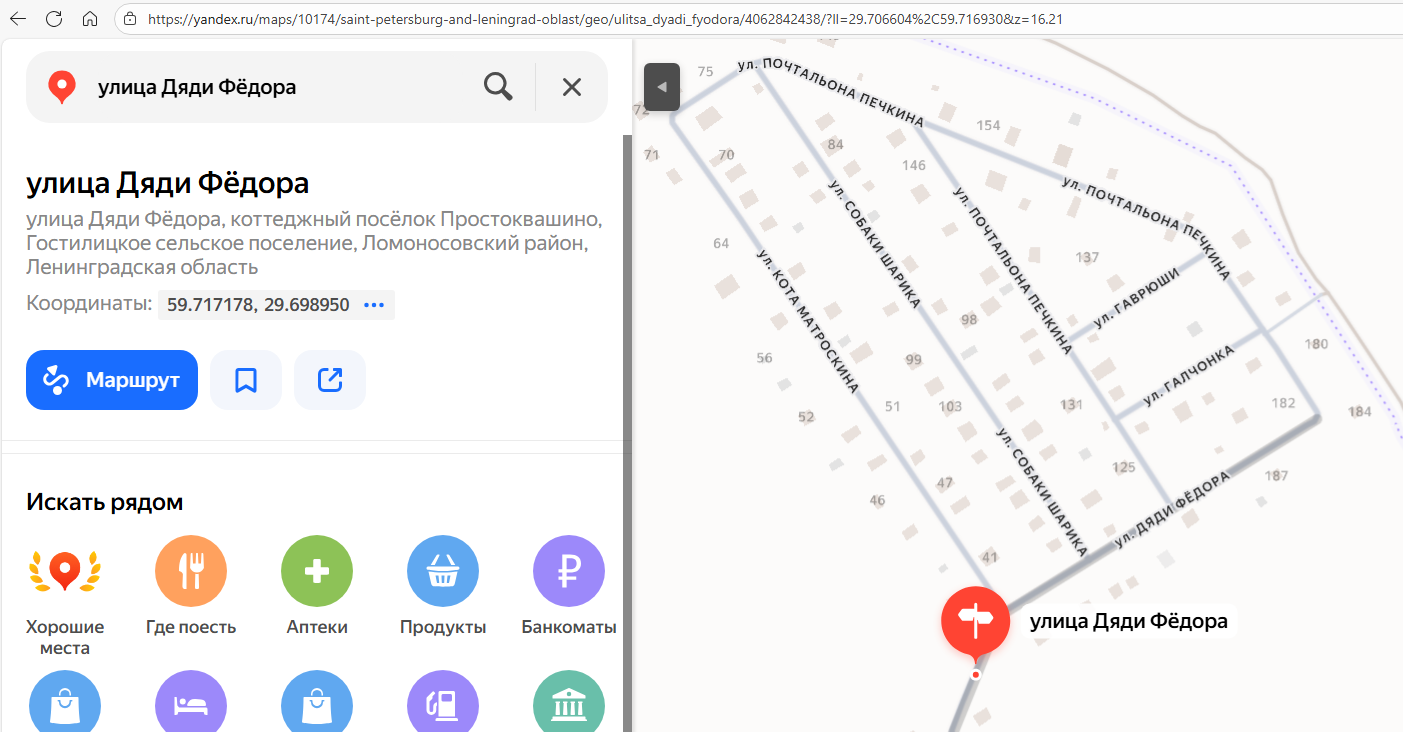Click the hotel bed category icon
The image size is (1403, 732).
pos(191,705)
